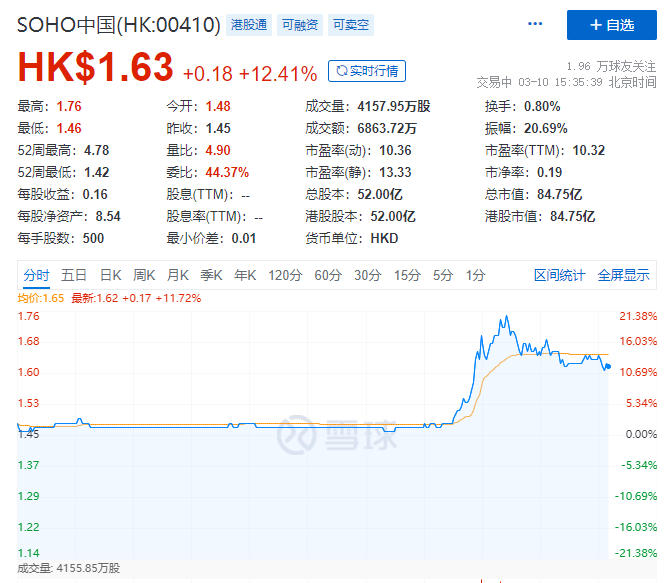670x583 pixels.
Task: Click the 实时行情 refresh button
Action: pos(367,71)
